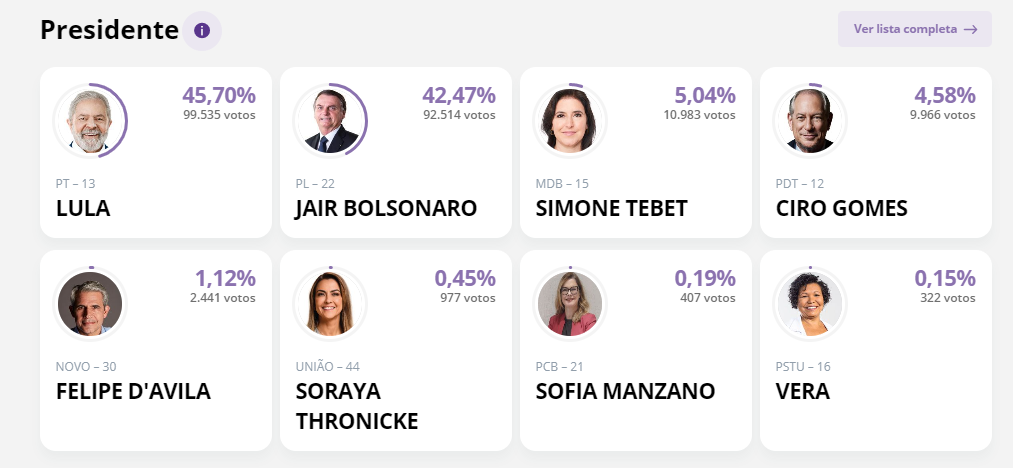Image resolution: width=1013 pixels, height=468 pixels.
Task: Click the Presidente section heading
Action: point(109,30)
